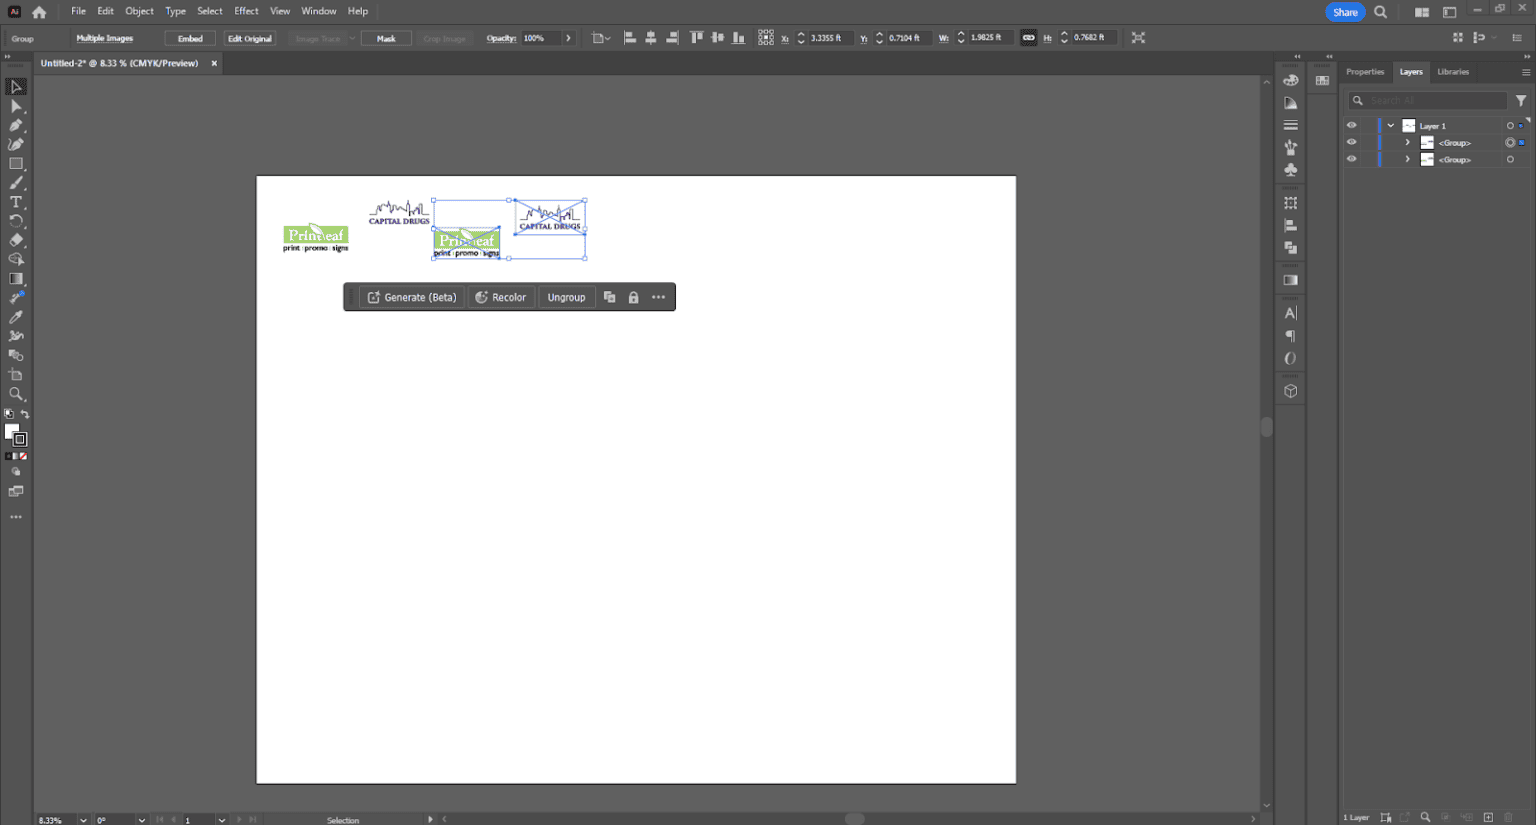This screenshot has height=825, width=1536.
Task: Select the Eyedropper tool
Action: click(x=16, y=316)
